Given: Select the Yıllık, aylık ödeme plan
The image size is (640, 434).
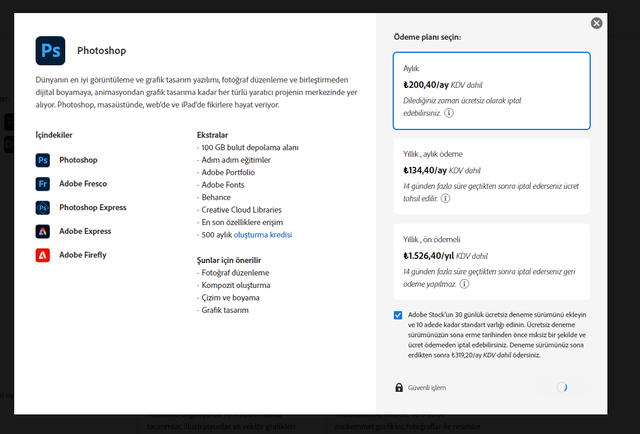Looking at the screenshot, I should [490, 176].
